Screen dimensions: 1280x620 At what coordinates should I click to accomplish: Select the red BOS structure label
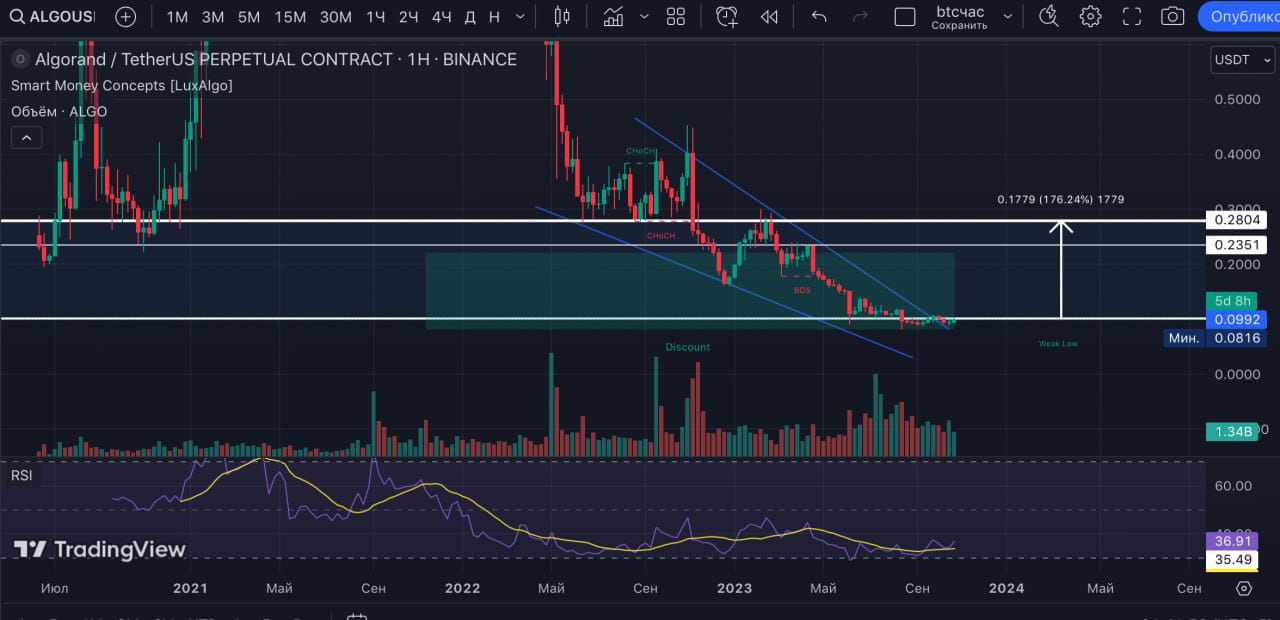pyautogui.click(x=802, y=290)
